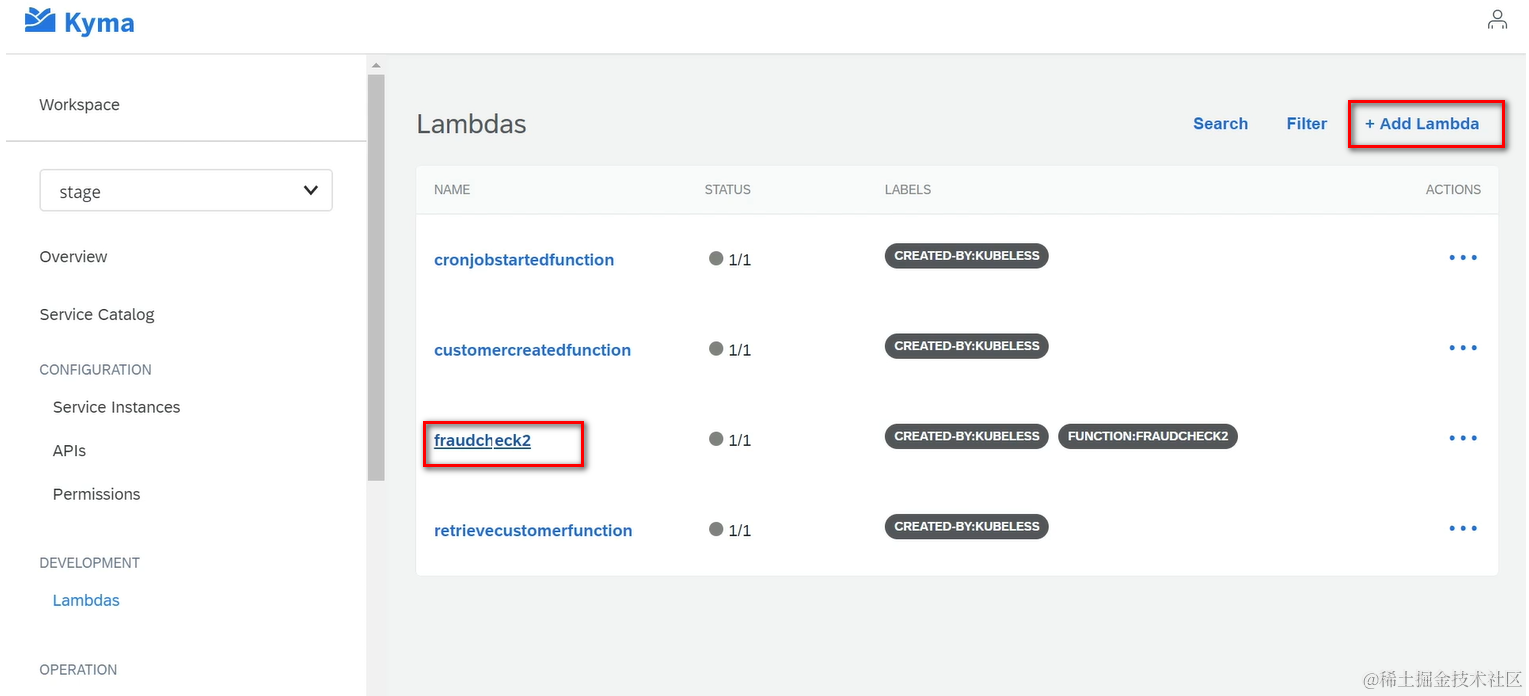Image resolution: width=1529 pixels, height=696 pixels.
Task: Select Lambdas in Development section
Action: pyautogui.click(x=86, y=600)
